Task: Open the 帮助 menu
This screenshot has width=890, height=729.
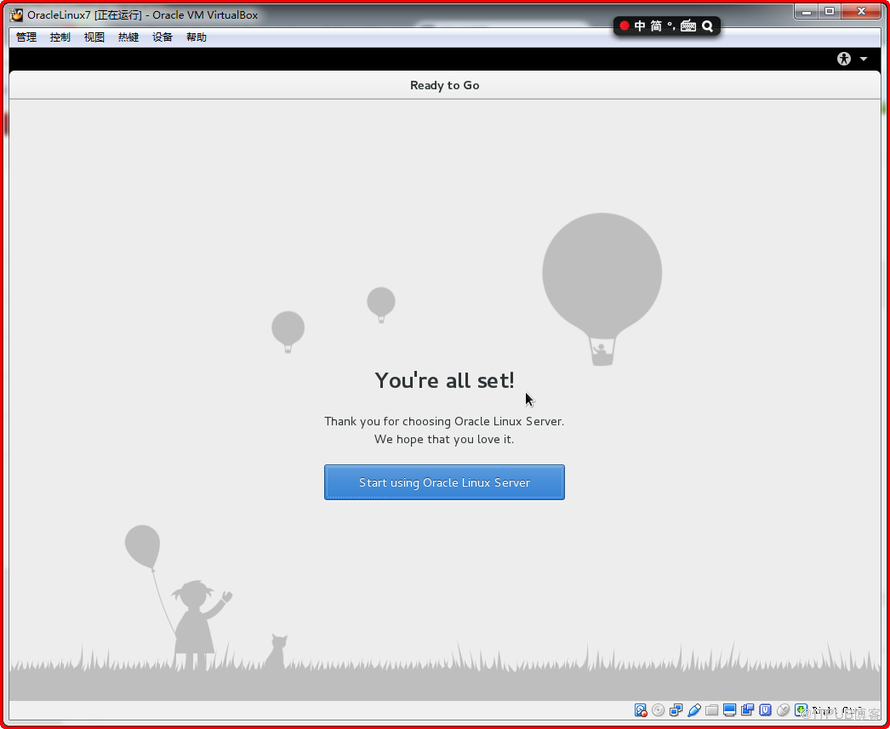Action: [x=196, y=37]
